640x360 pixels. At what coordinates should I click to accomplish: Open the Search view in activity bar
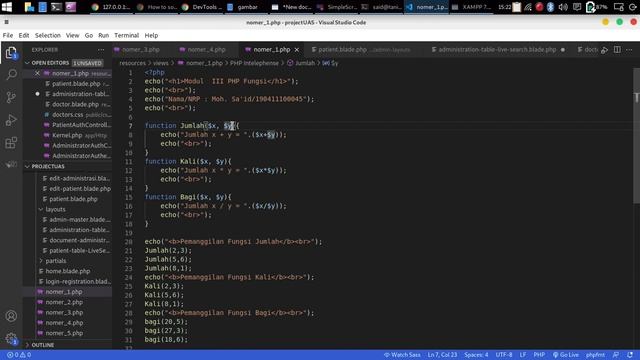11,75
